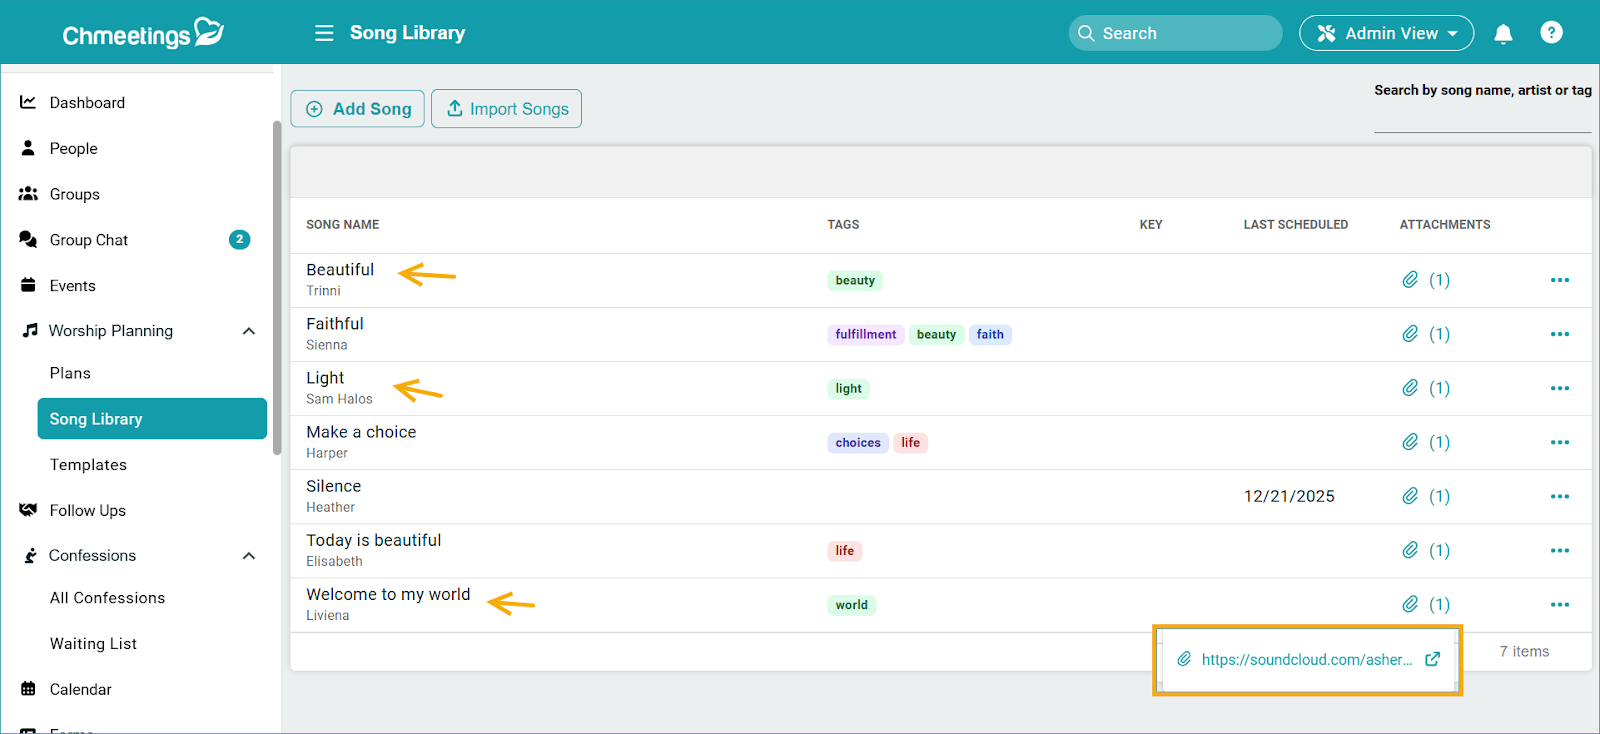Collapse the Worship Planning section
This screenshot has width=1600, height=734.
(x=249, y=331)
